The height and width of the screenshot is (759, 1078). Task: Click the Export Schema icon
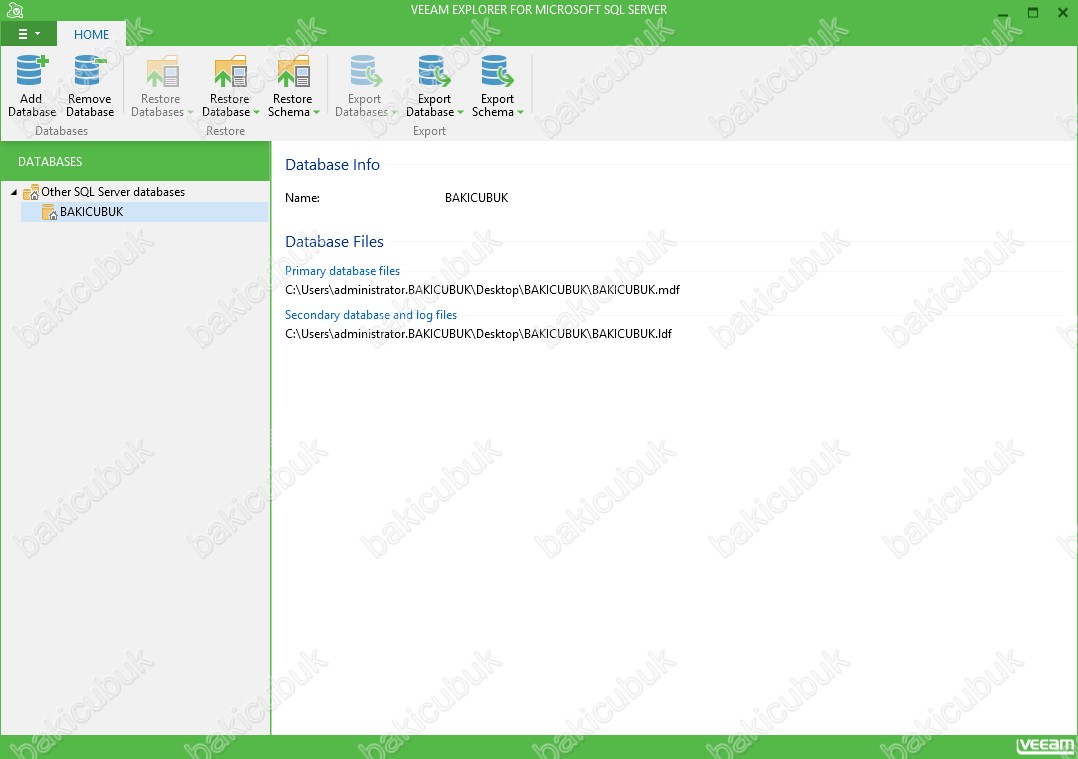[497, 71]
